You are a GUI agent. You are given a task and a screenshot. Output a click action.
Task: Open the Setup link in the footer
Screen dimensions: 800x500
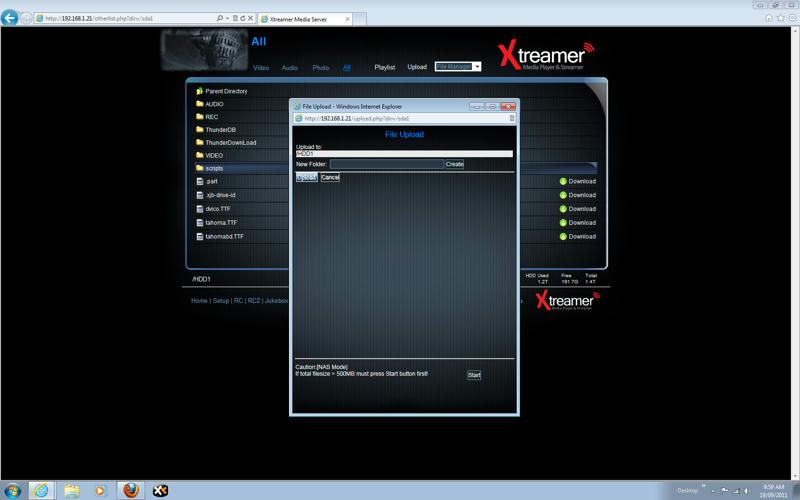tap(220, 301)
